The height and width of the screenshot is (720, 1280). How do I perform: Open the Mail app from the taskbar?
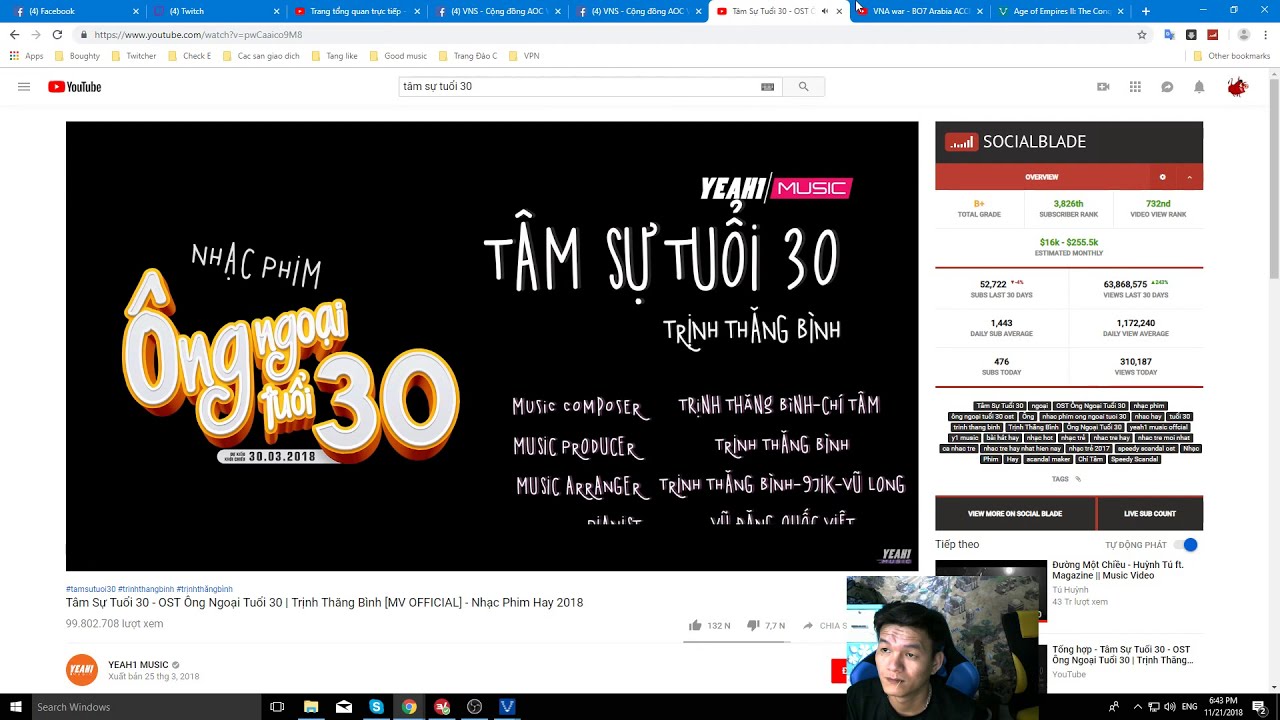click(344, 707)
